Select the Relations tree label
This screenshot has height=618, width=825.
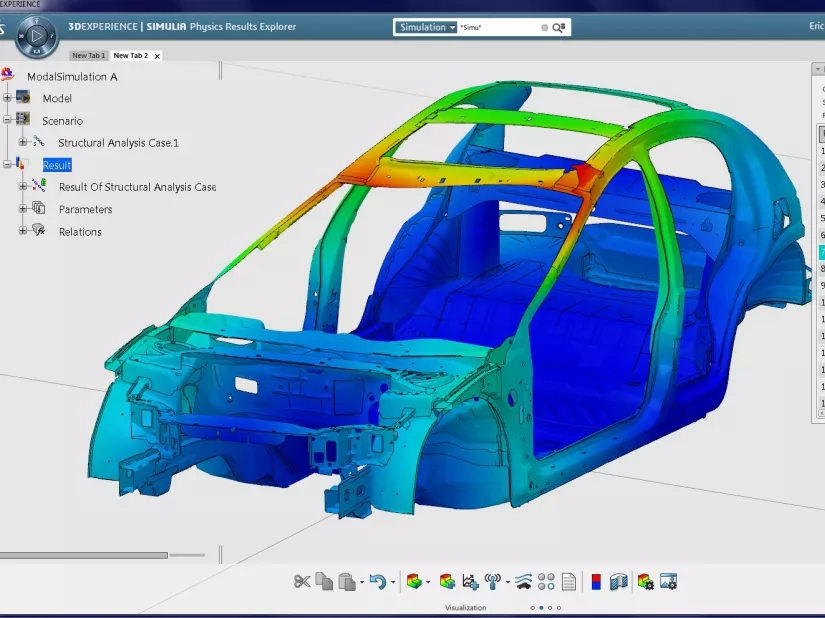click(x=80, y=232)
